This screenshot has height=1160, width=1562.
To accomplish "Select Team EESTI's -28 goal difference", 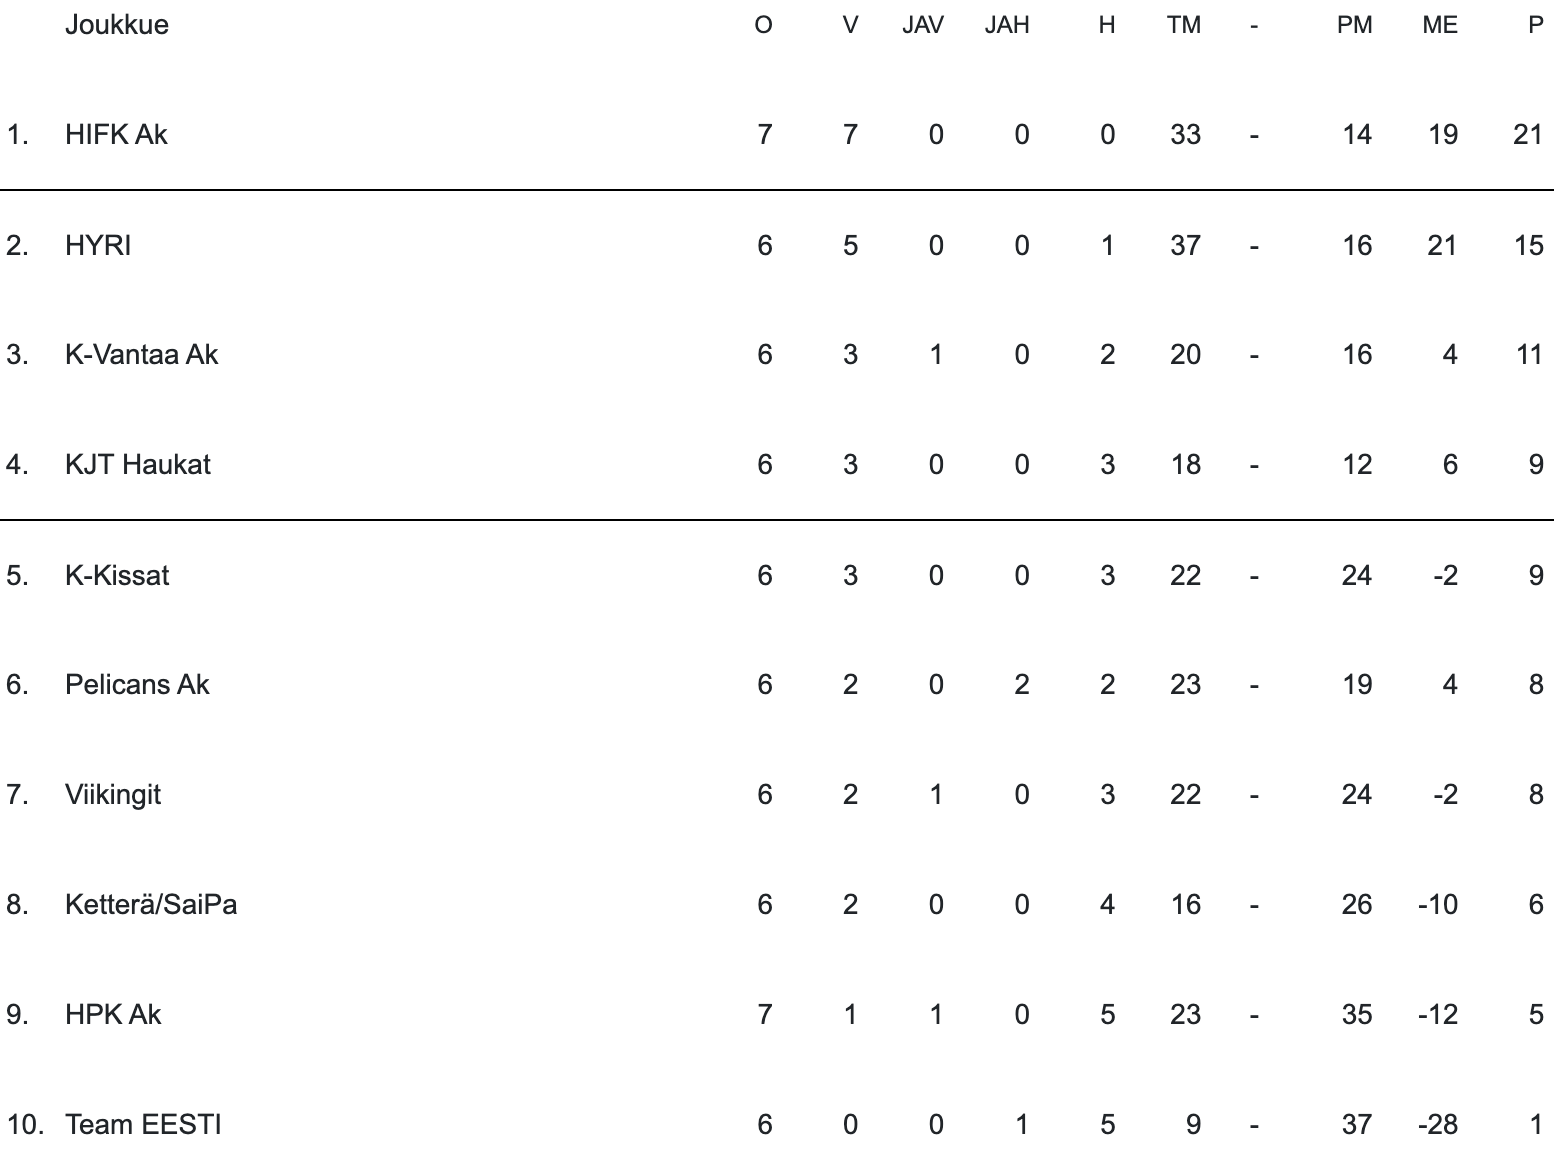I will coord(1438,1125).
